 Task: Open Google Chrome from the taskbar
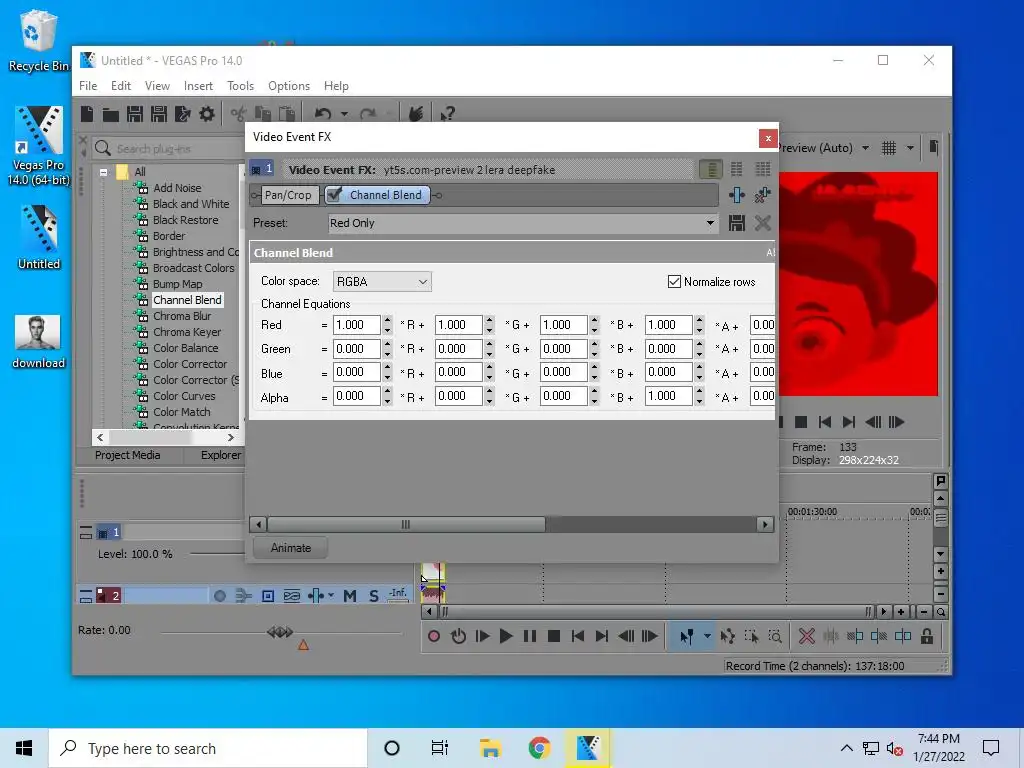coord(539,748)
